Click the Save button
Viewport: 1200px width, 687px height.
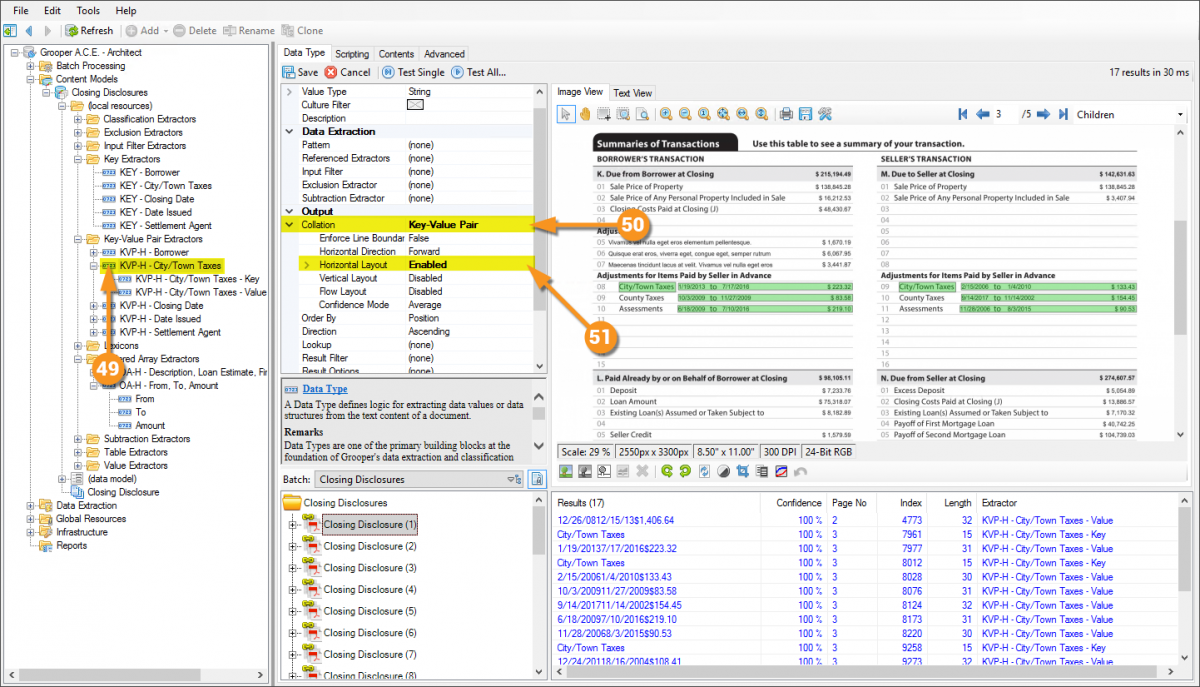coord(300,72)
